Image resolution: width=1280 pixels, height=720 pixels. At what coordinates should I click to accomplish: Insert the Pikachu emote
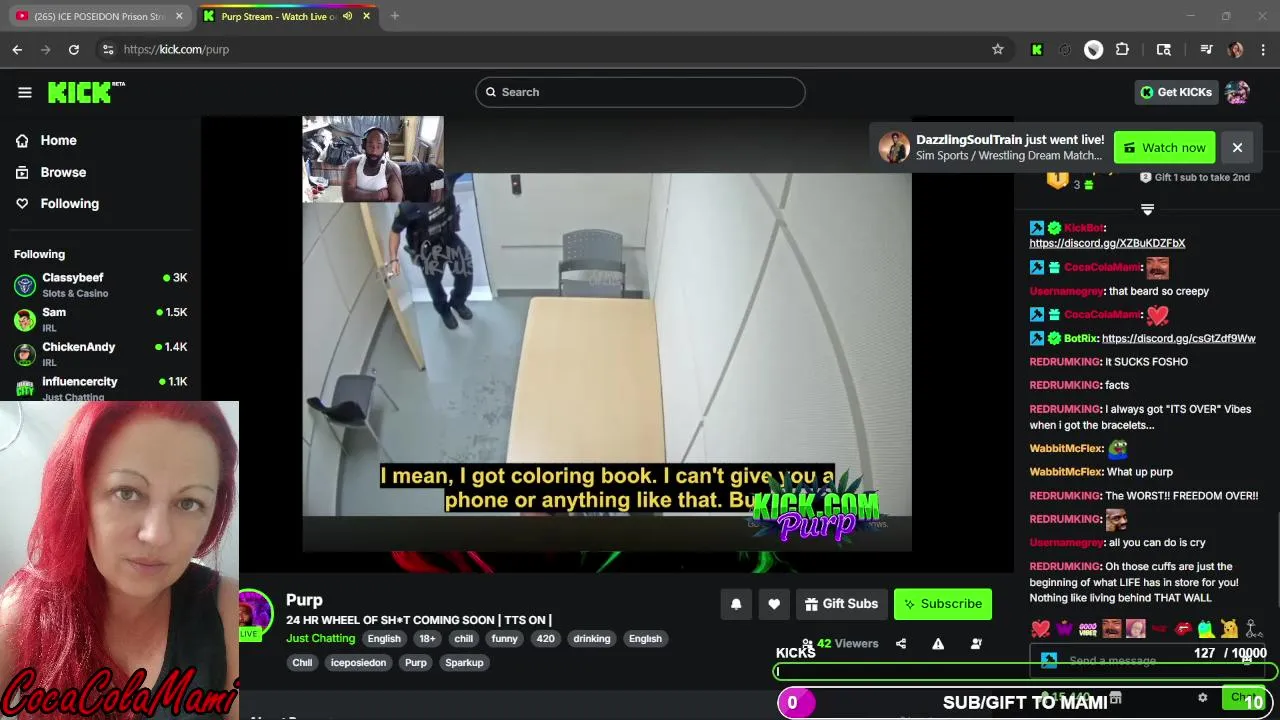click(1229, 629)
